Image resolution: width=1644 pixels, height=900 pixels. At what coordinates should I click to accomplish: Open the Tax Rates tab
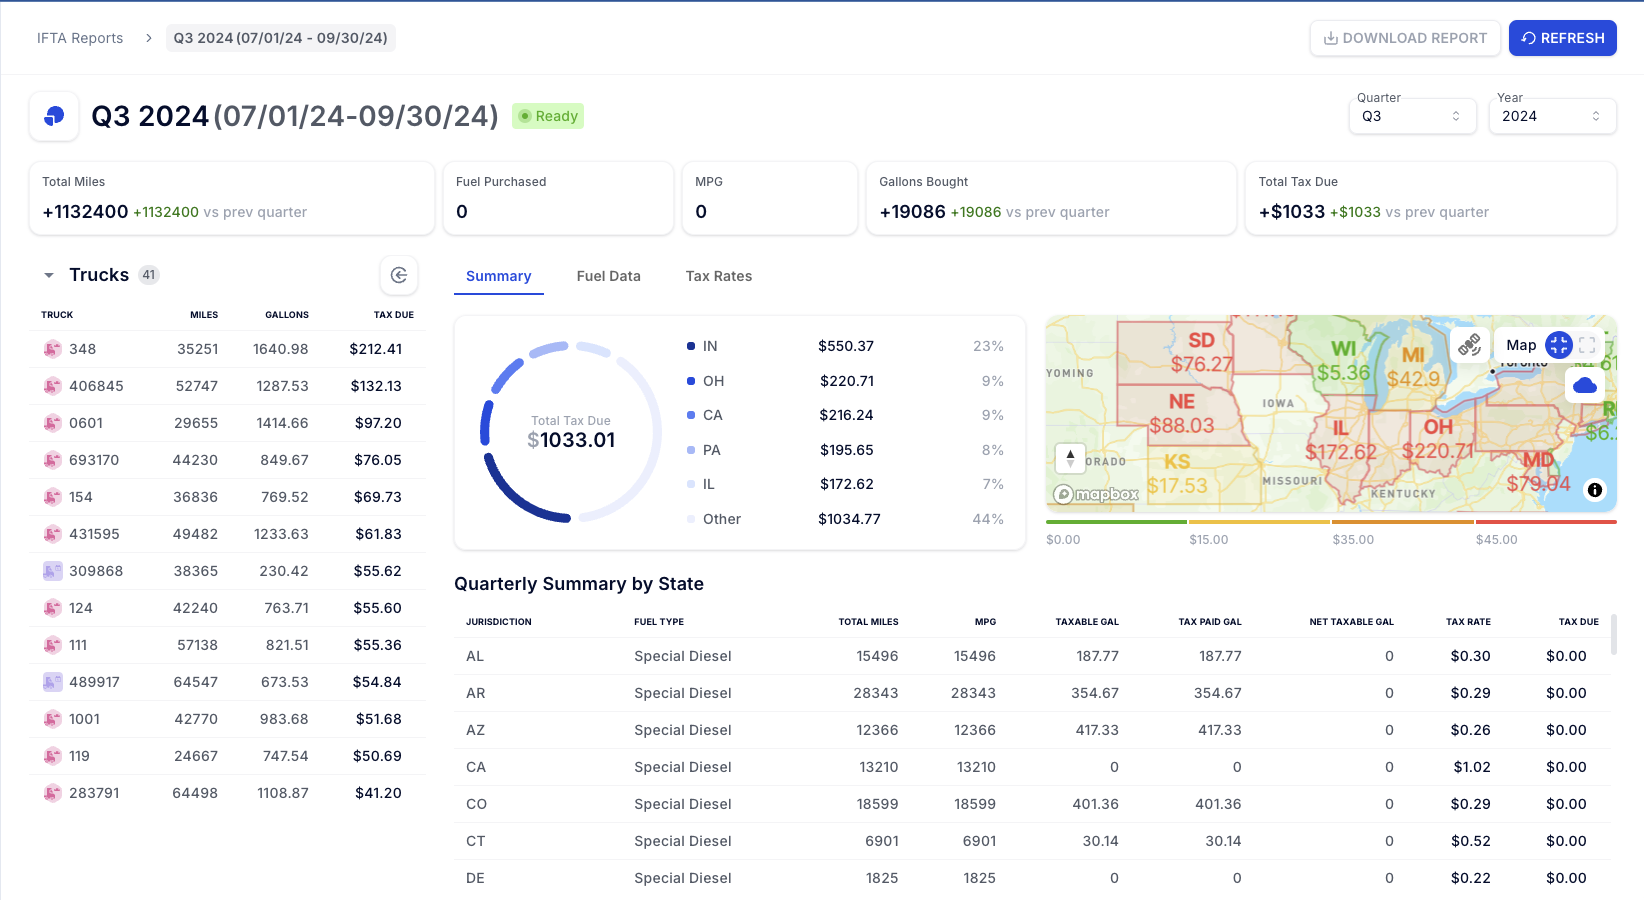pyautogui.click(x=718, y=276)
